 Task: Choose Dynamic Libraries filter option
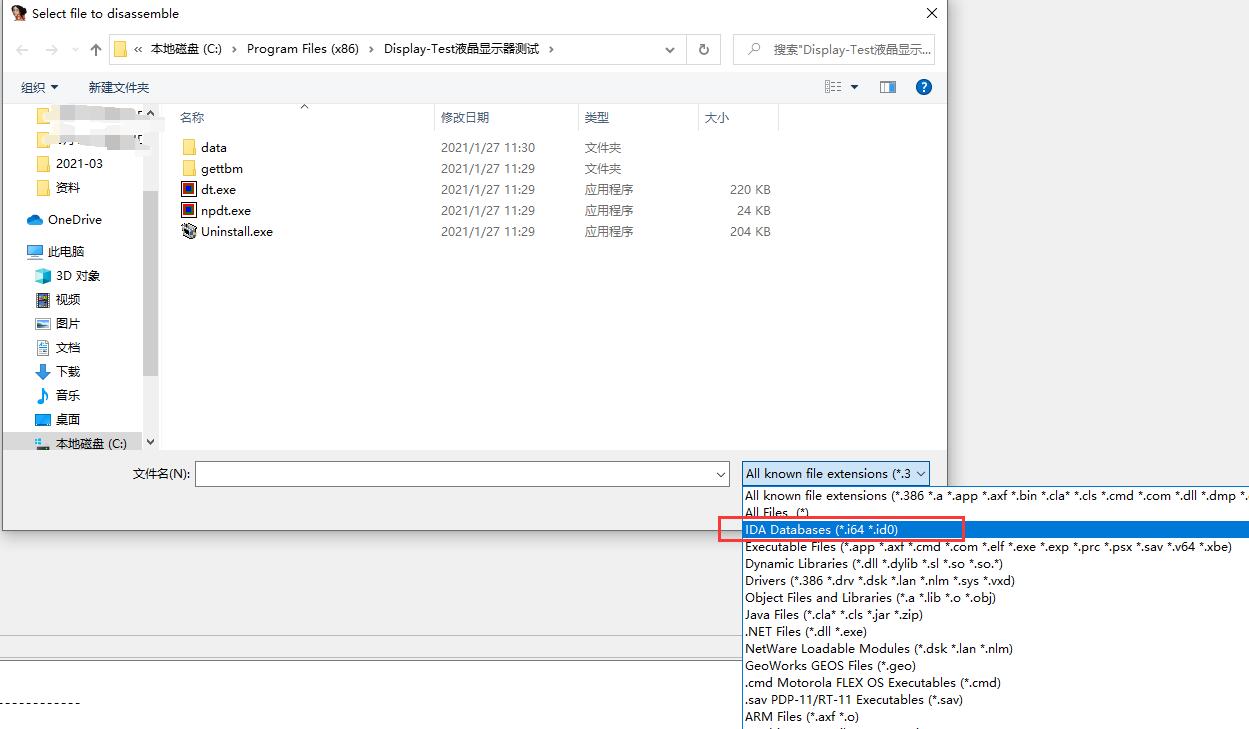click(x=995, y=563)
